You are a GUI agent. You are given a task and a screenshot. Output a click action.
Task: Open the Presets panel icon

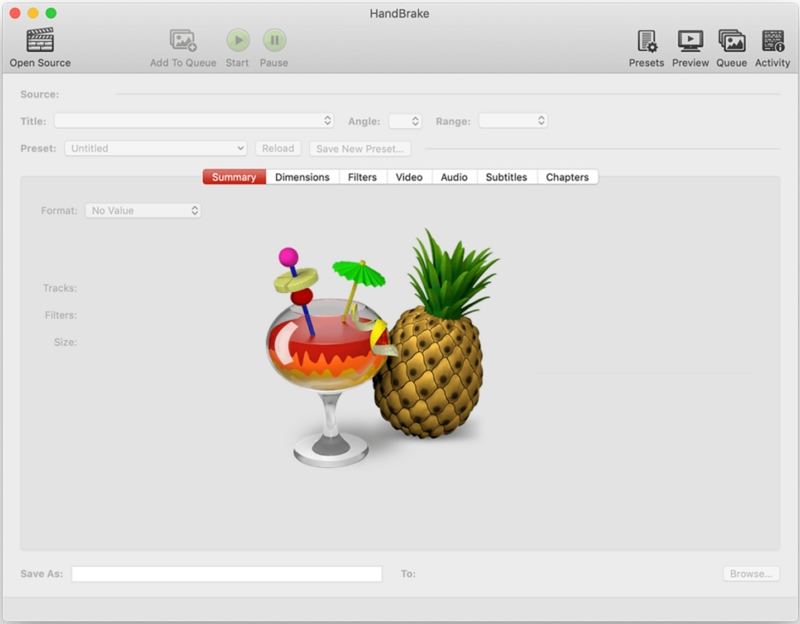click(647, 41)
